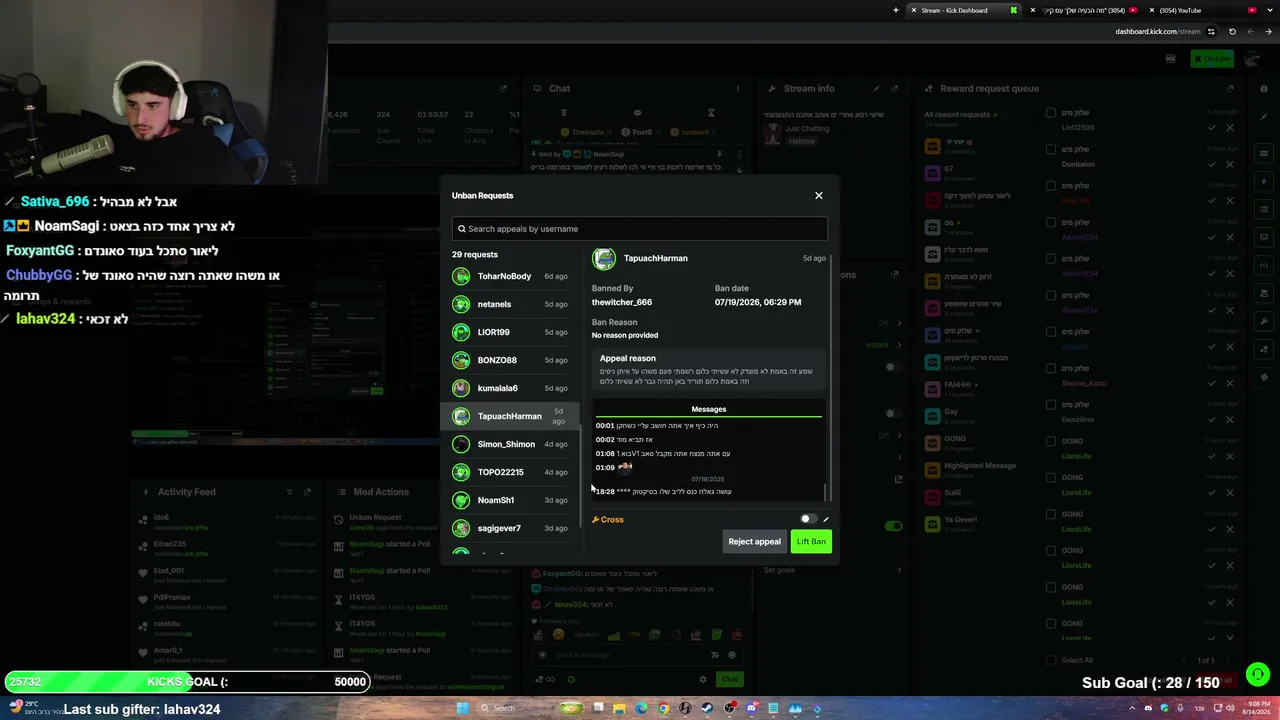
Task: Click the Lift Ban button
Action: click(811, 542)
